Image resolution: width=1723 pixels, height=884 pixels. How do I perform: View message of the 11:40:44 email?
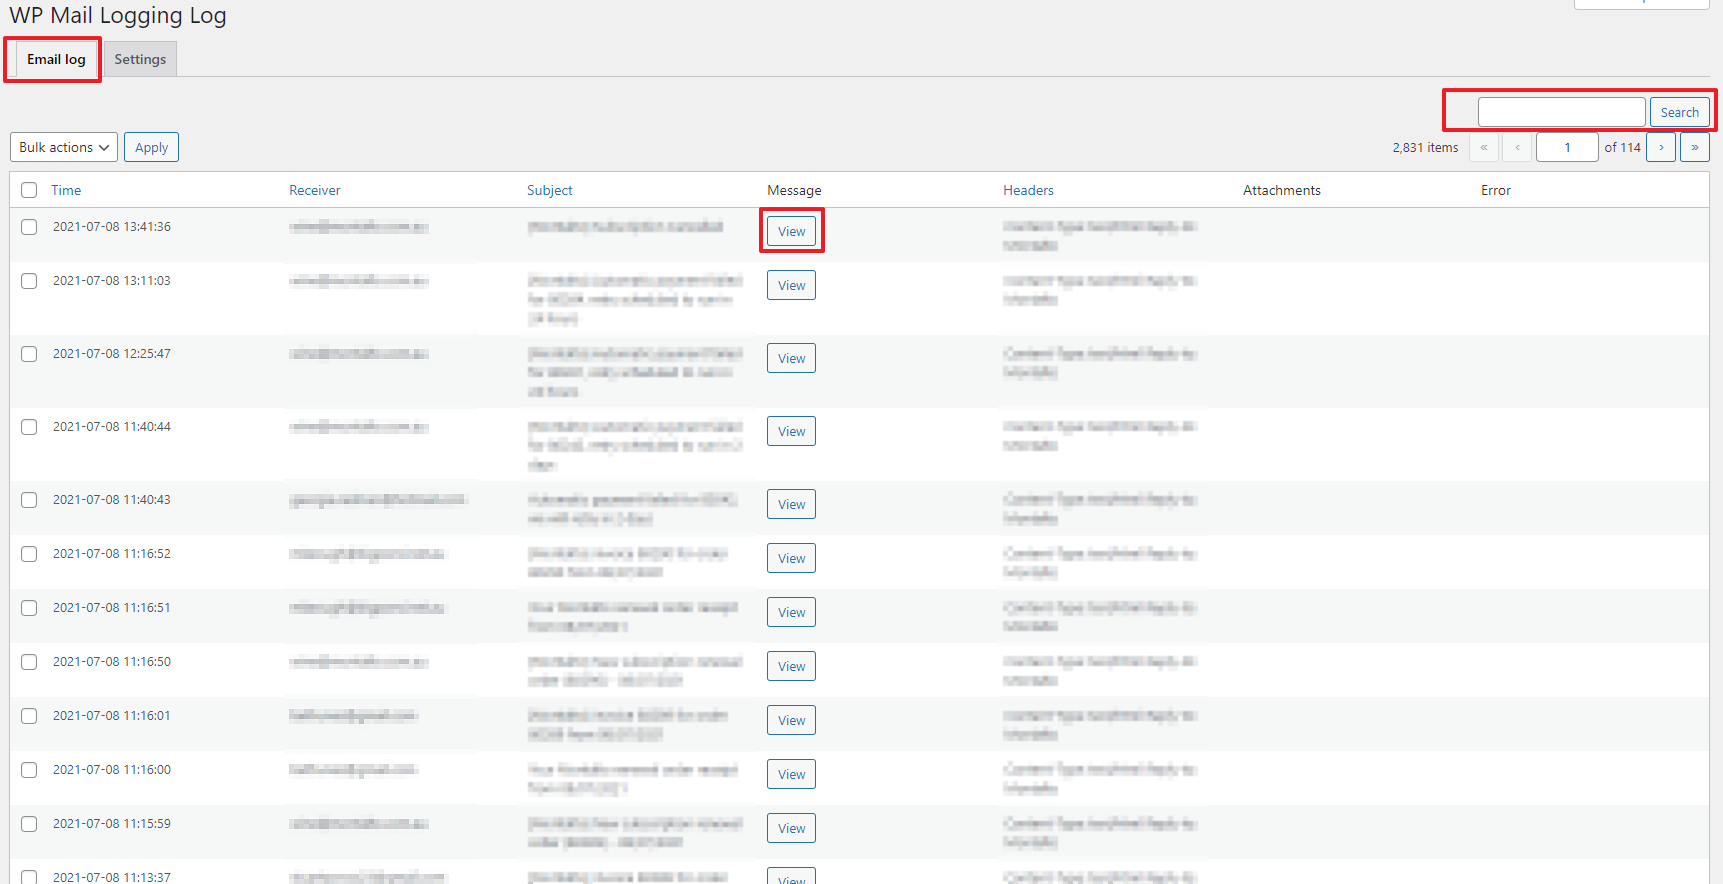tap(791, 431)
